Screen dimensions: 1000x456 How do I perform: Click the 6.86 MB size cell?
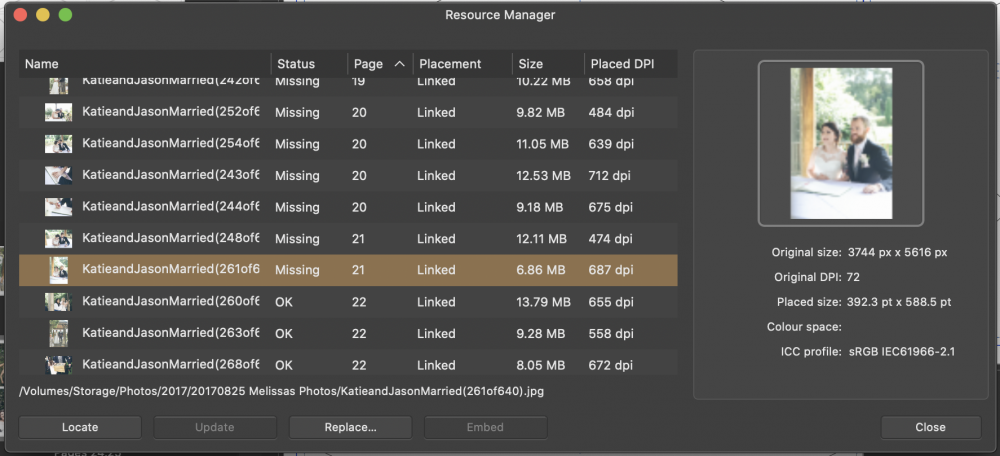(x=540, y=270)
